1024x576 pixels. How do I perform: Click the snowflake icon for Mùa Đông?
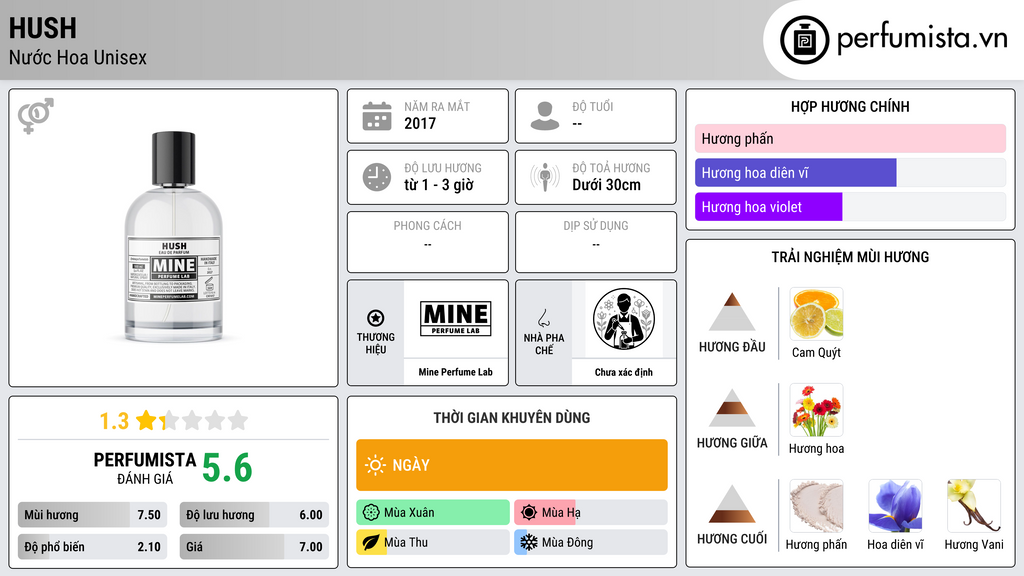tap(529, 542)
